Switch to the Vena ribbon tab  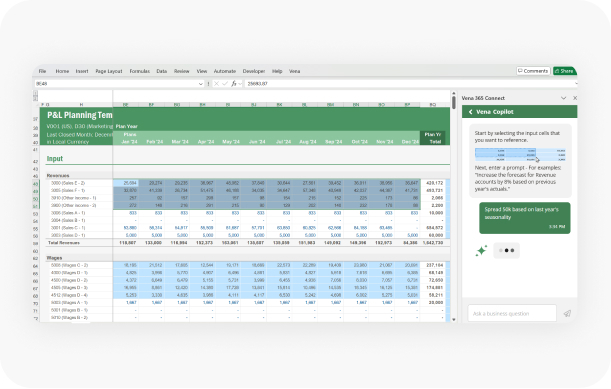click(x=295, y=71)
